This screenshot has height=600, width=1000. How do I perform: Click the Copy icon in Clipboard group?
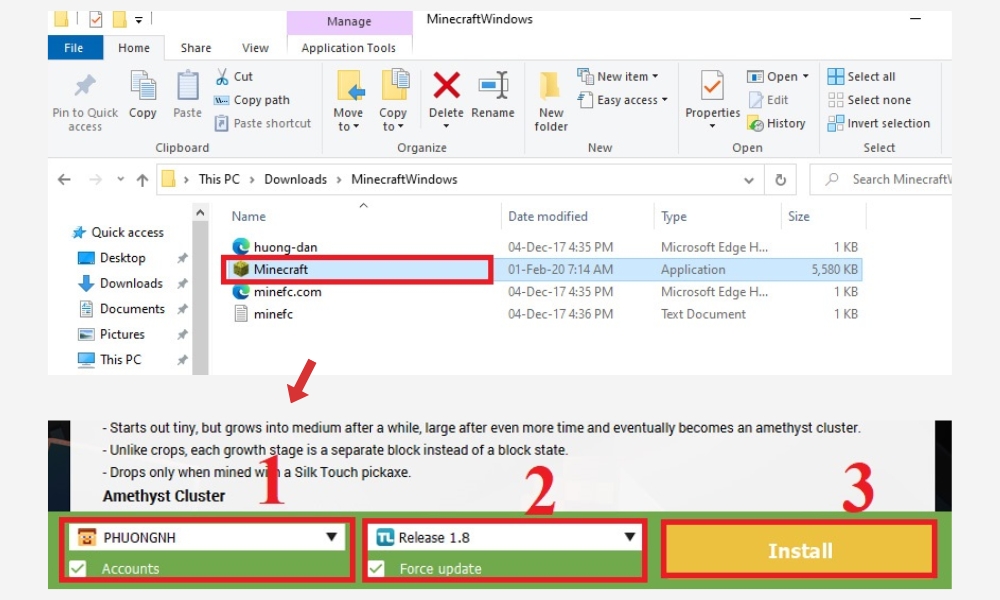[x=143, y=86]
